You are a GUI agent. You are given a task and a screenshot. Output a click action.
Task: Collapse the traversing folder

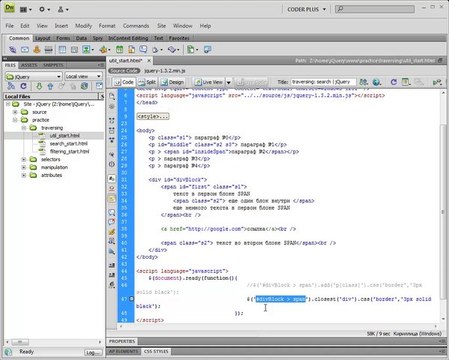[24, 128]
